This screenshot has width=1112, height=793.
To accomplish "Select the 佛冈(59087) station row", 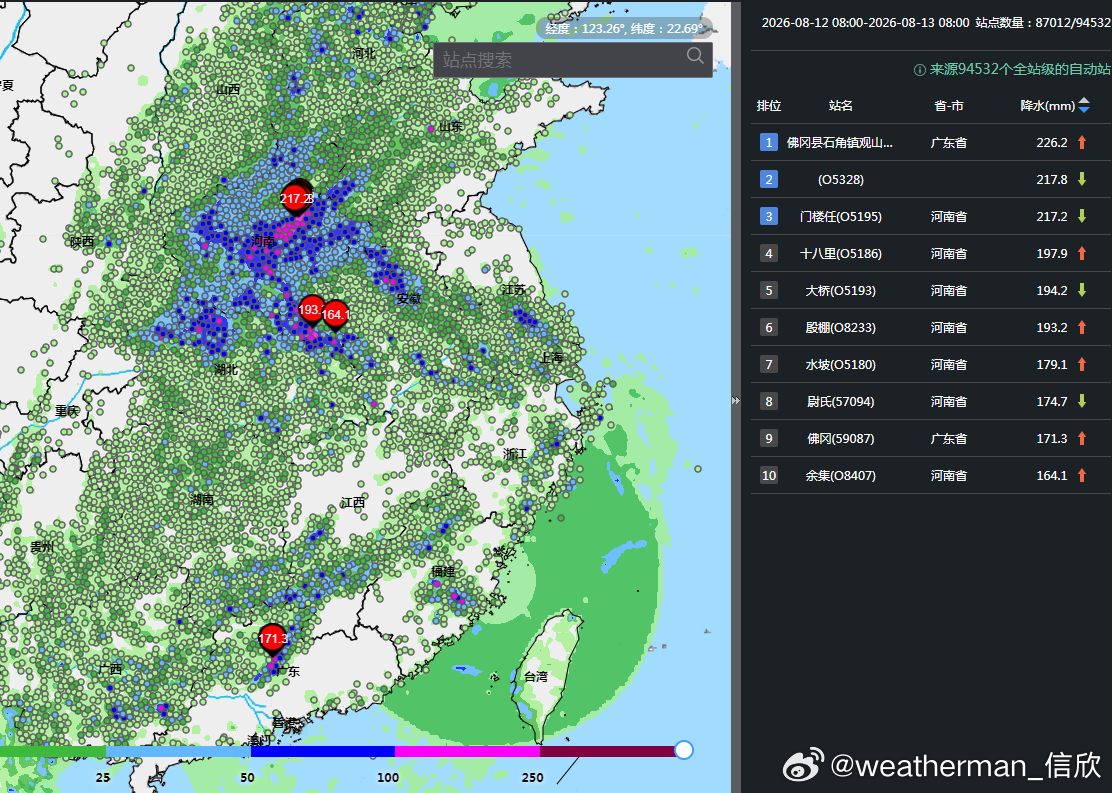I will click(930, 438).
